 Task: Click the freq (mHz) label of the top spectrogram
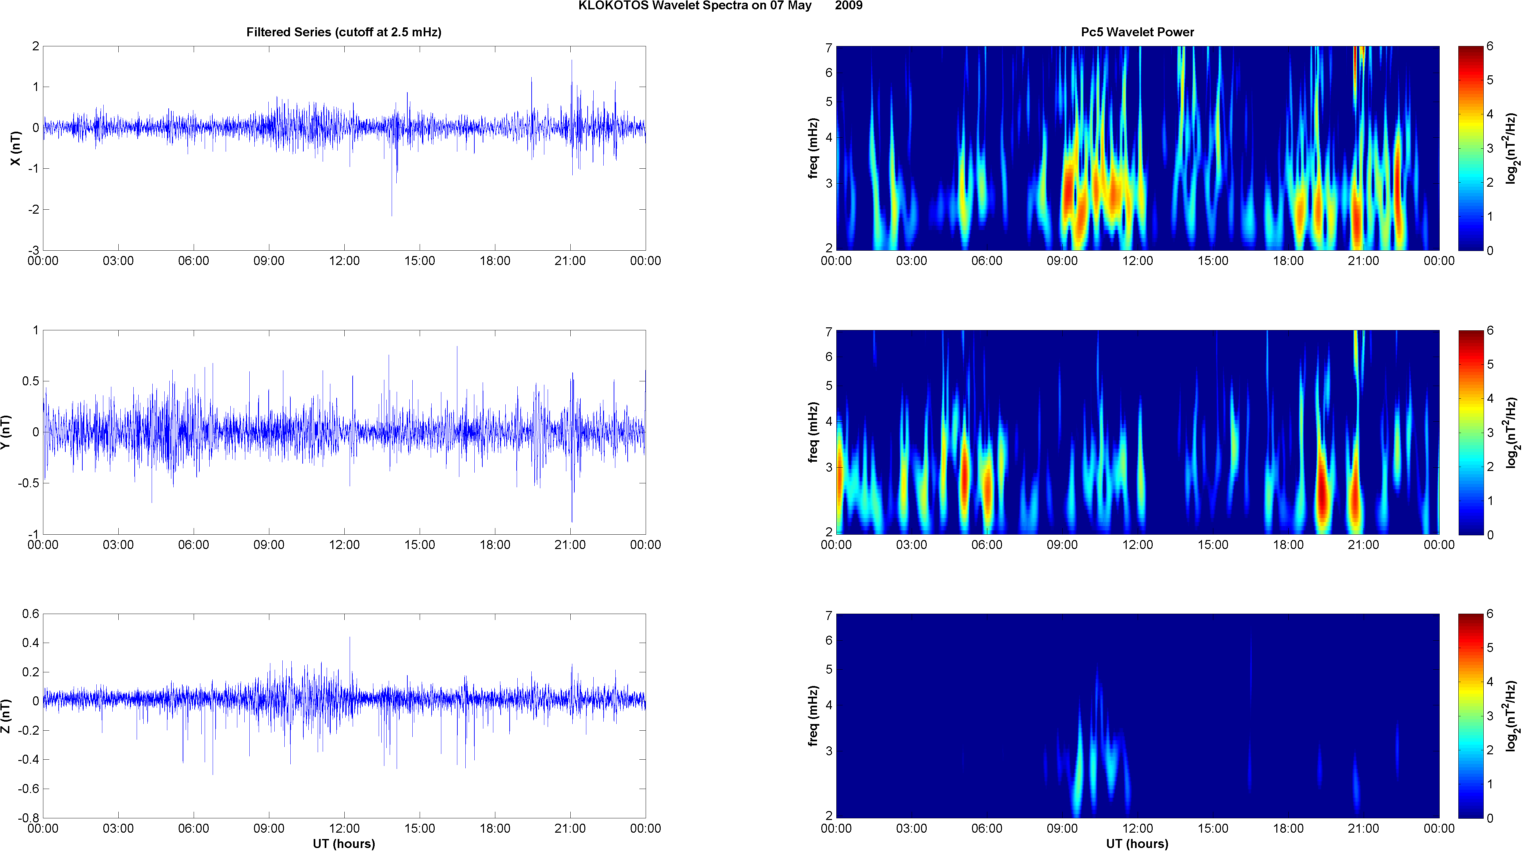tap(814, 148)
